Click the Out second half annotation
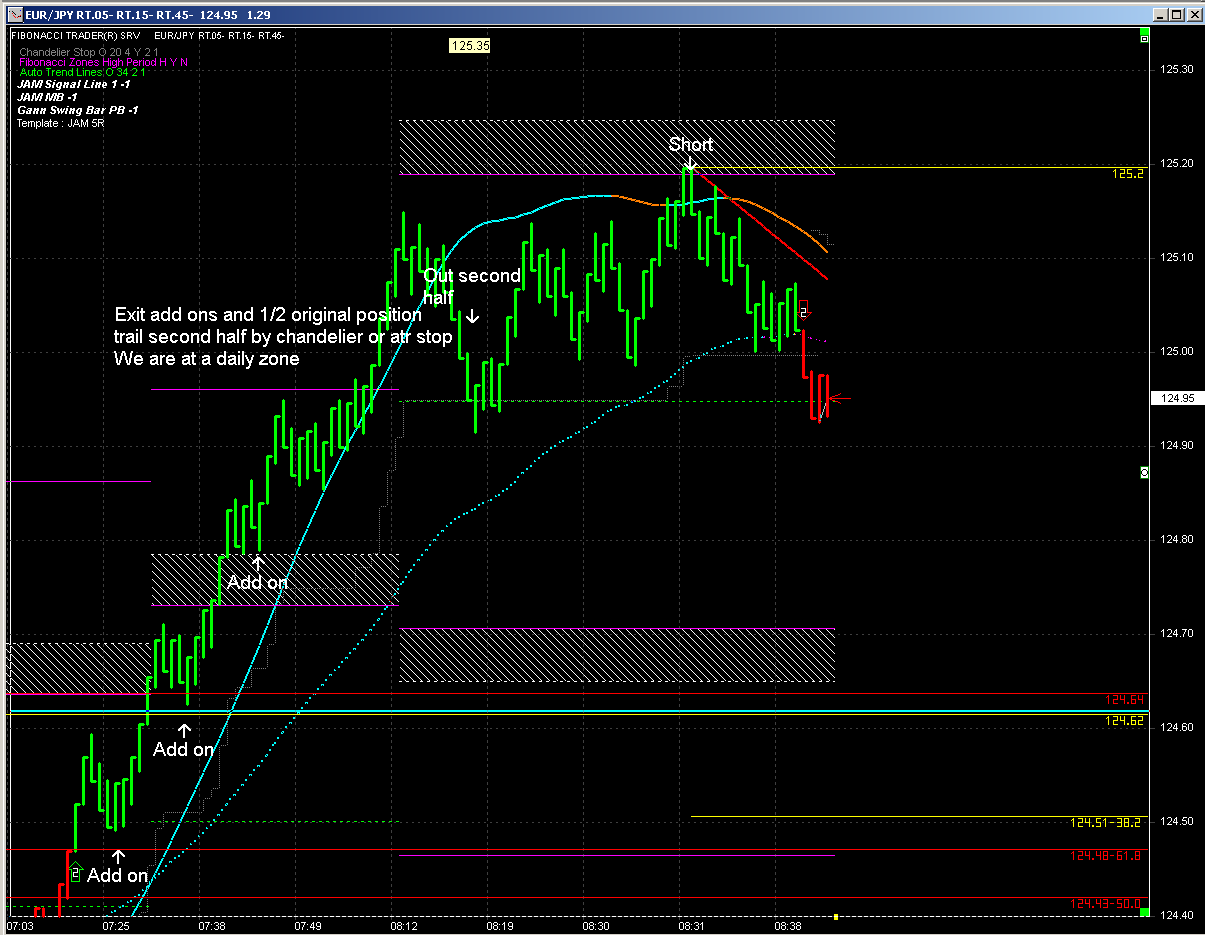The width and height of the screenshot is (1205, 935). (x=472, y=286)
